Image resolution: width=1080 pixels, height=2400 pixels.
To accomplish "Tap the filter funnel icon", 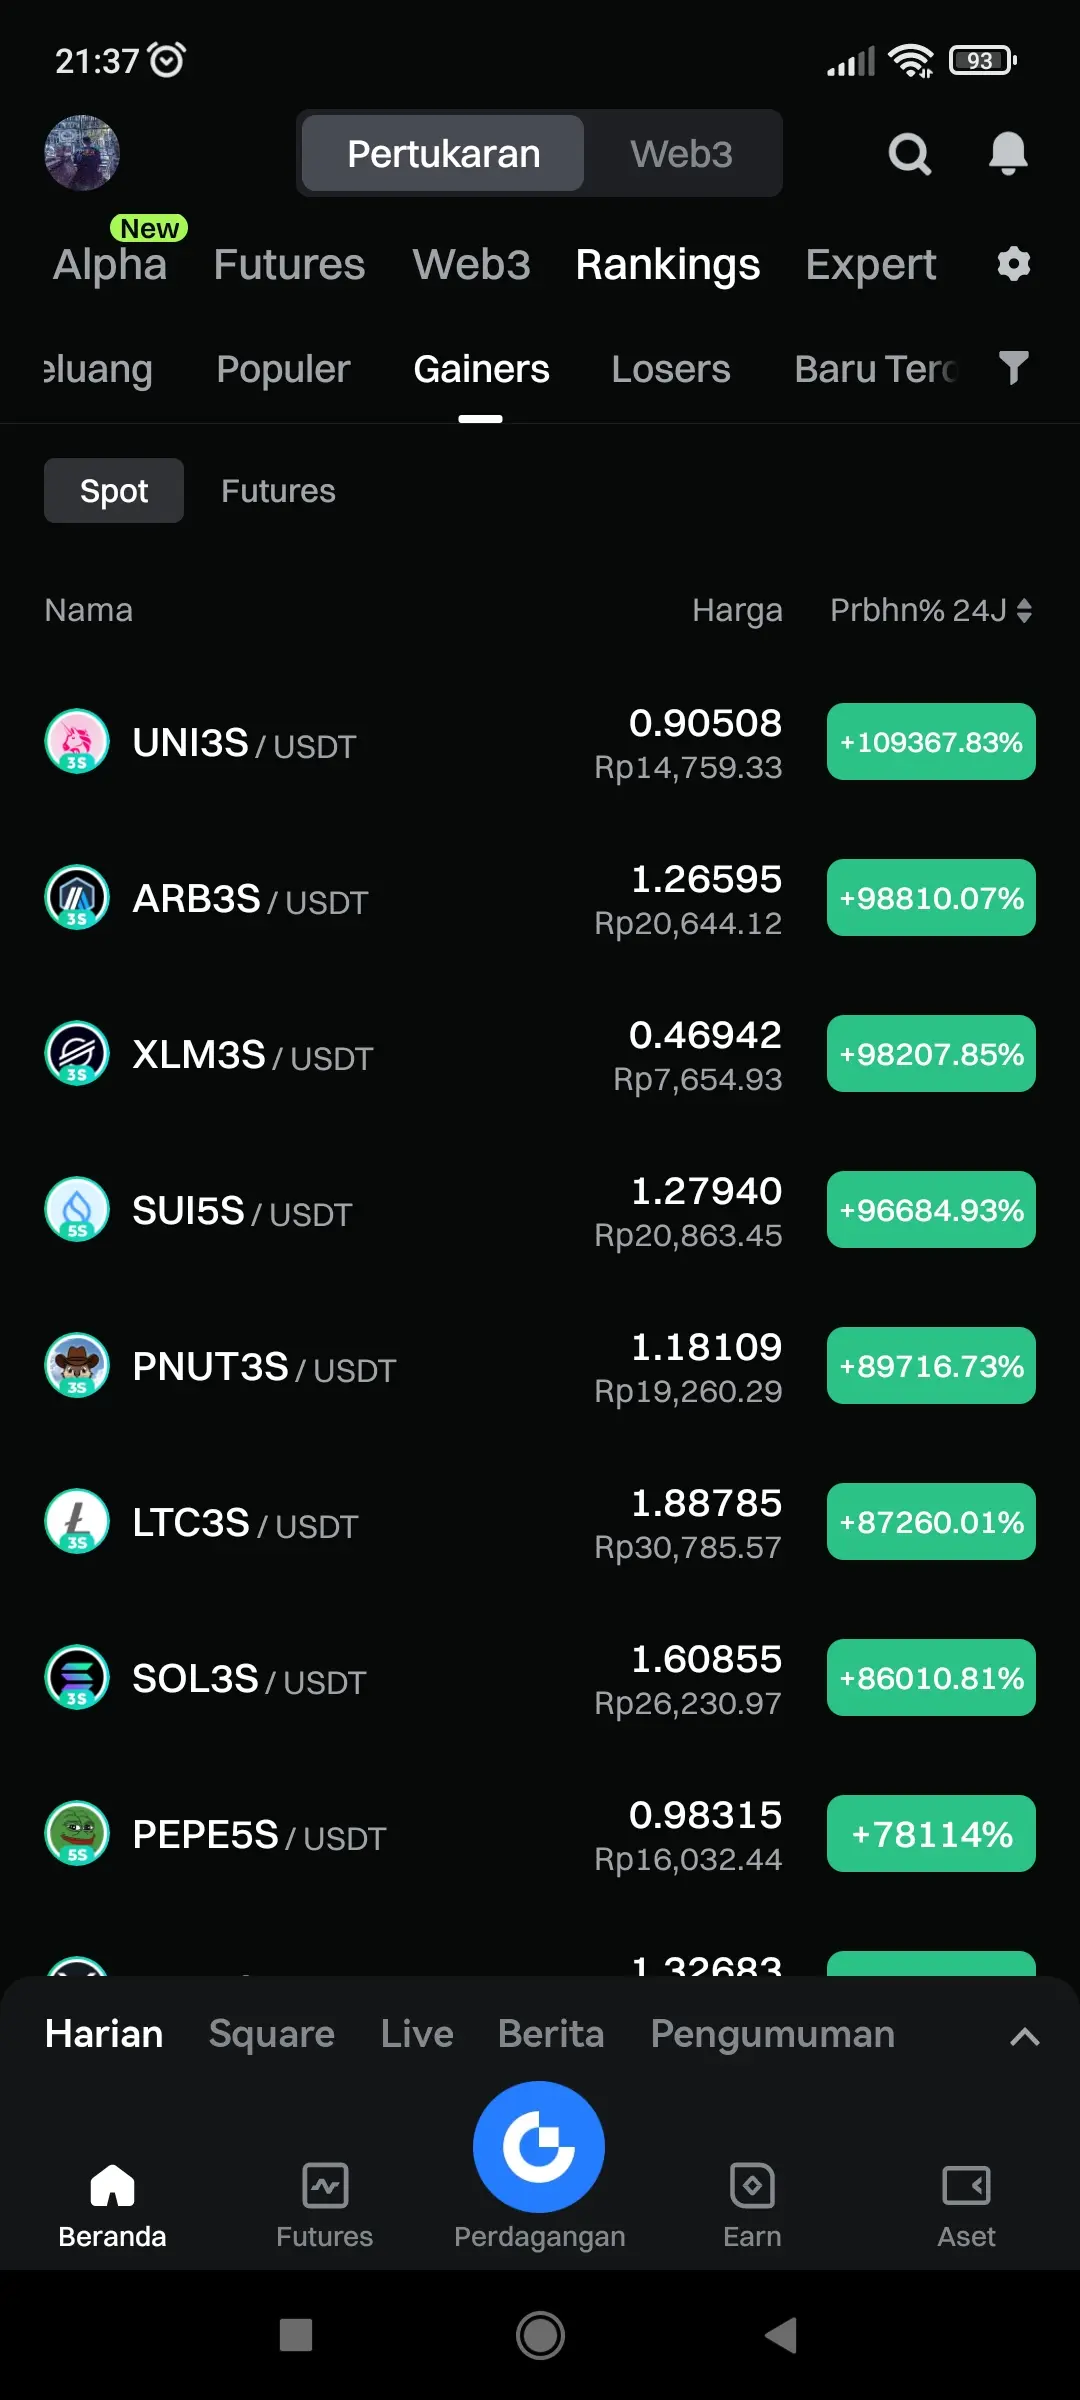I will [x=1013, y=368].
